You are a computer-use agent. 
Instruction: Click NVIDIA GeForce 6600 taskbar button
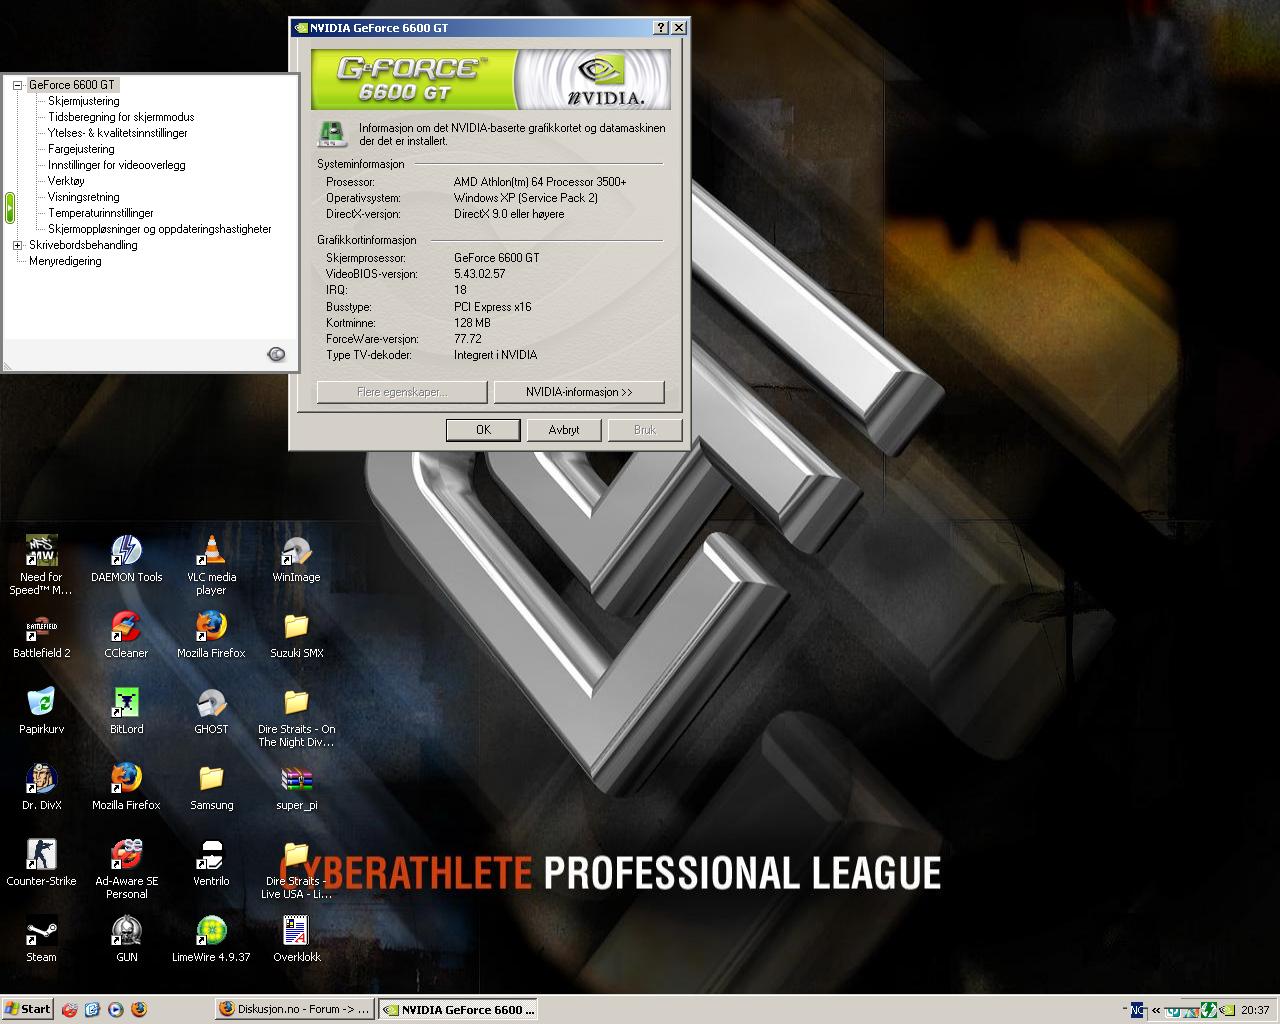click(x=459, y=1009)
